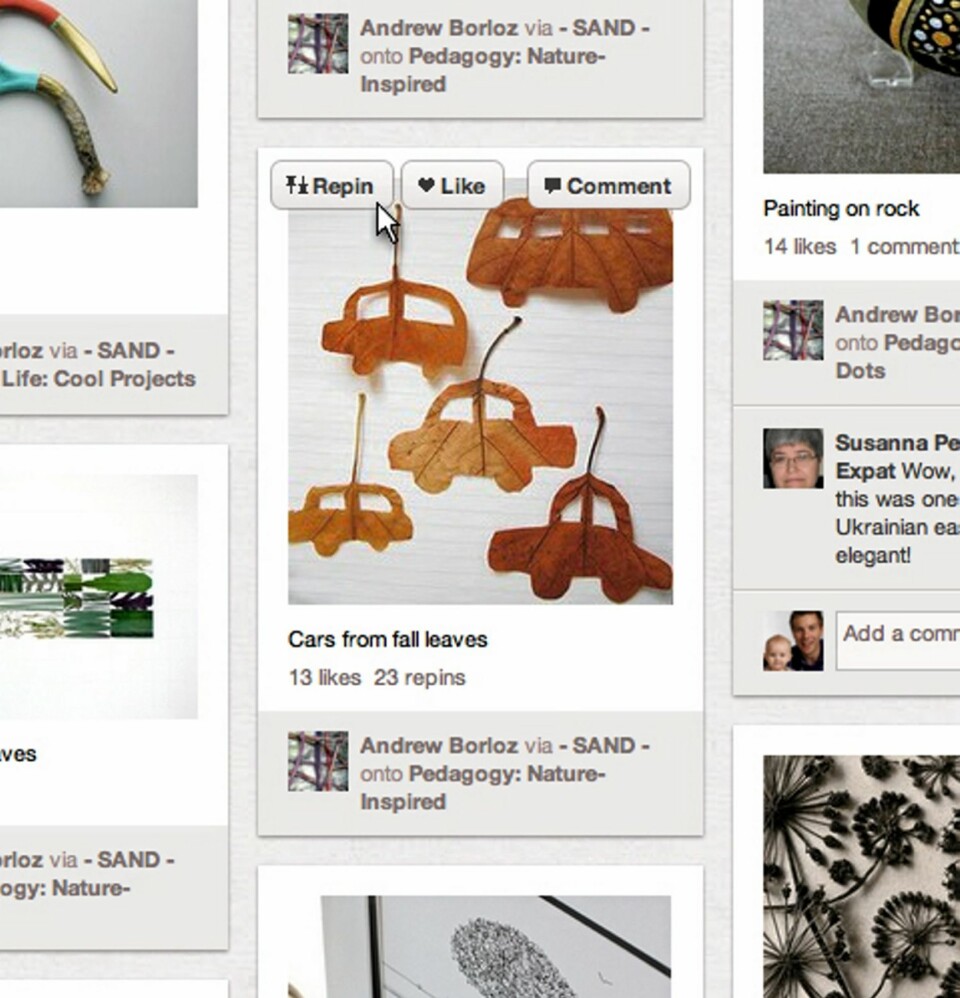Viewport: 960px width, 998px height.
Task: Repin the Cars from fall leaves pin
Action: [x=332, y=185]
